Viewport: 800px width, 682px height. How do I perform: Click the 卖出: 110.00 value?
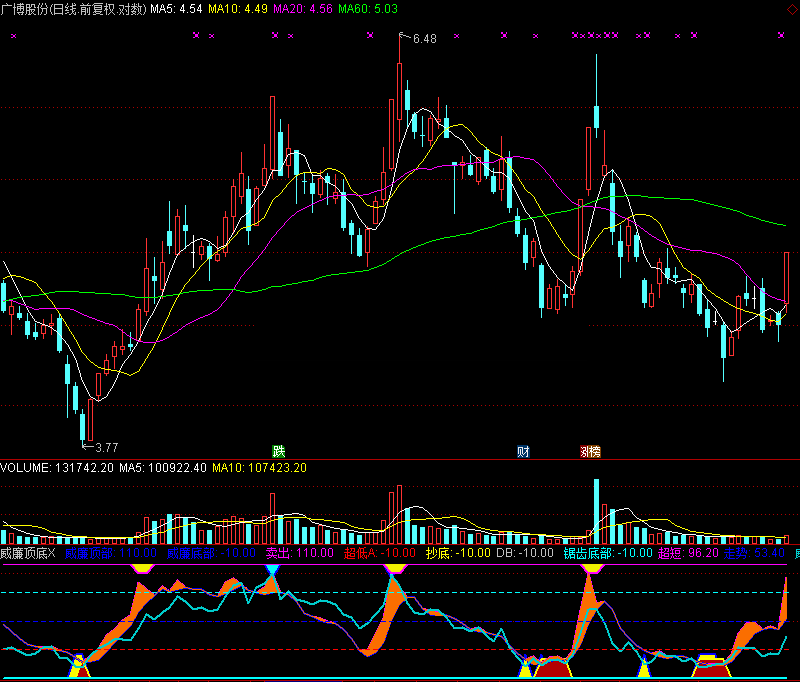tap(300, 553)
